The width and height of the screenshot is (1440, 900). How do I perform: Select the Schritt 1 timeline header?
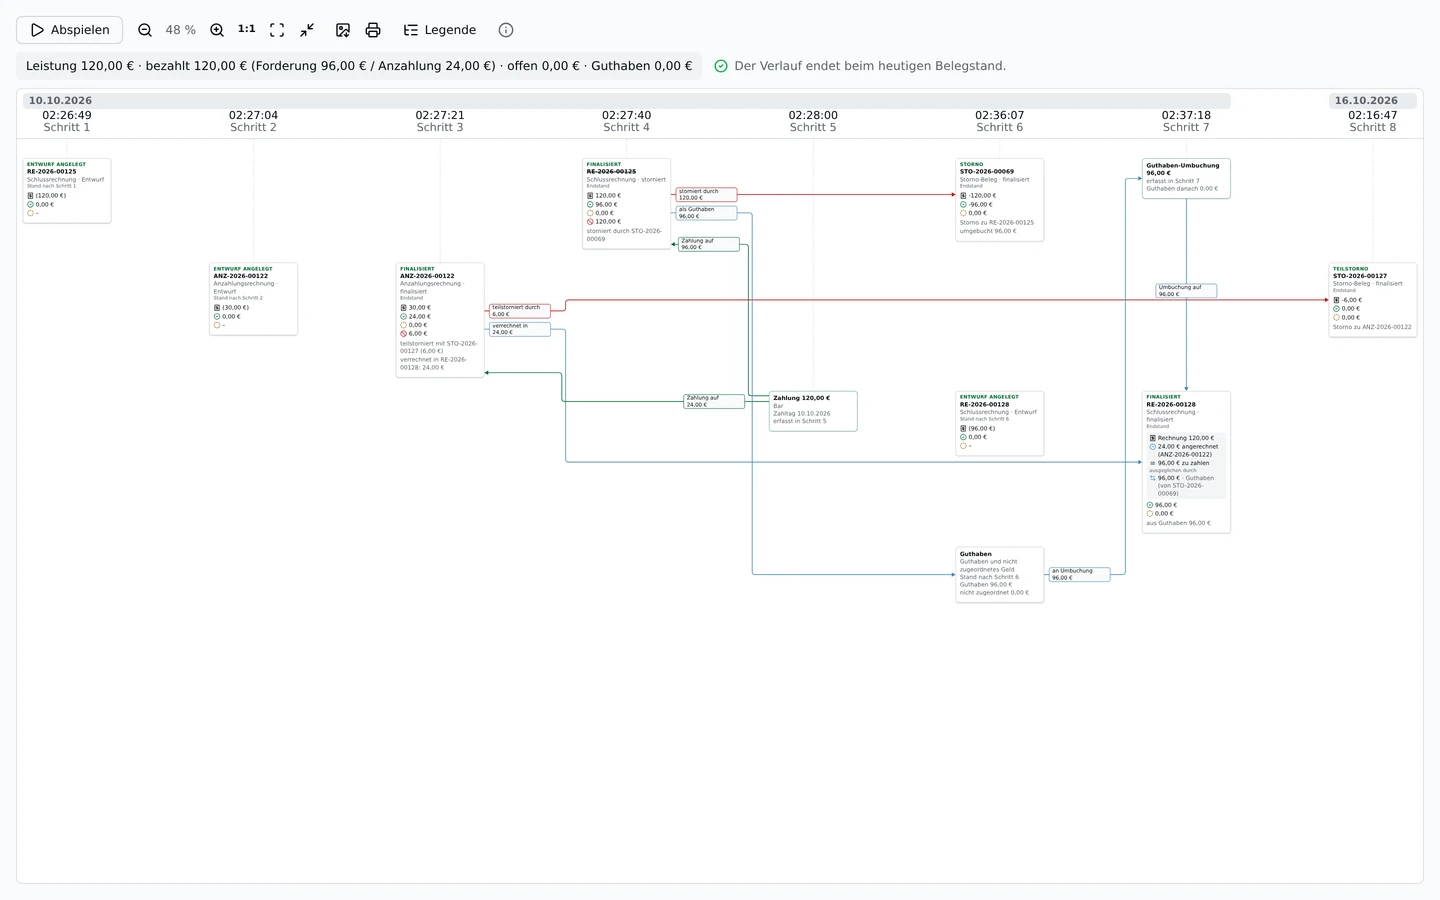pos(67,121)
